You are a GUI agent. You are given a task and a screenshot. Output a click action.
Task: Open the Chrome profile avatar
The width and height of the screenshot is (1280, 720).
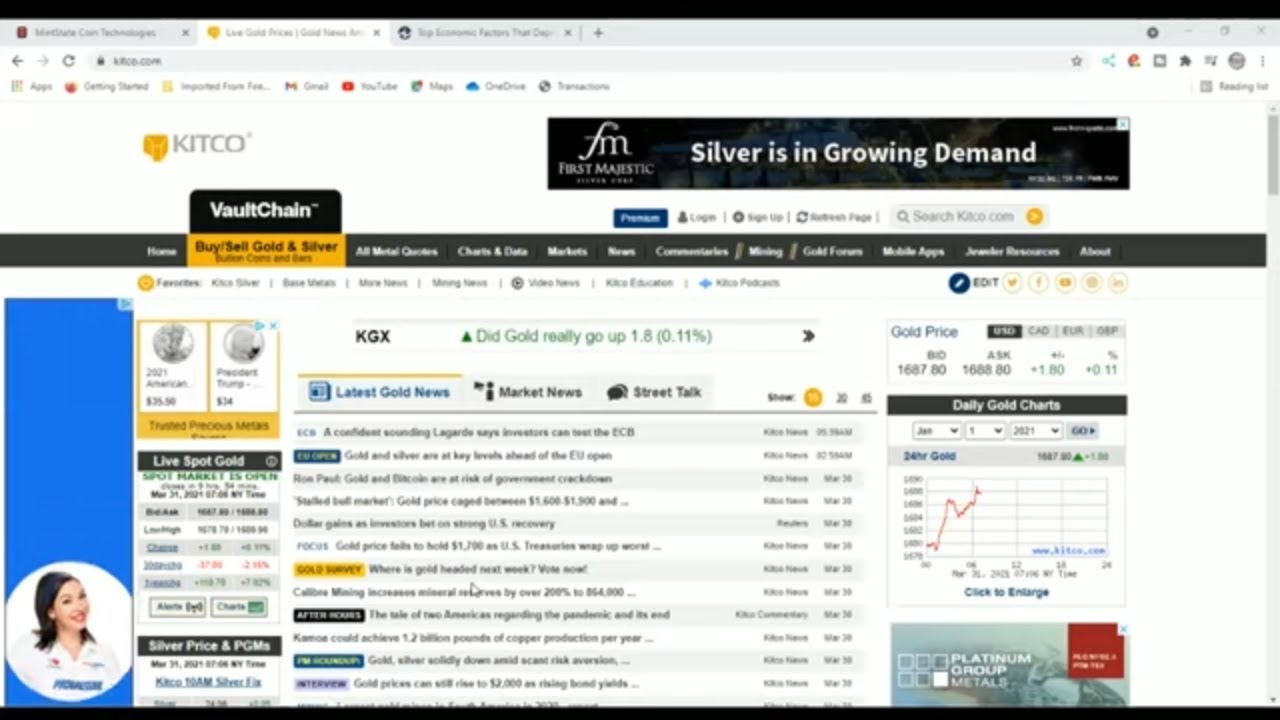[x=1237, y=61]
